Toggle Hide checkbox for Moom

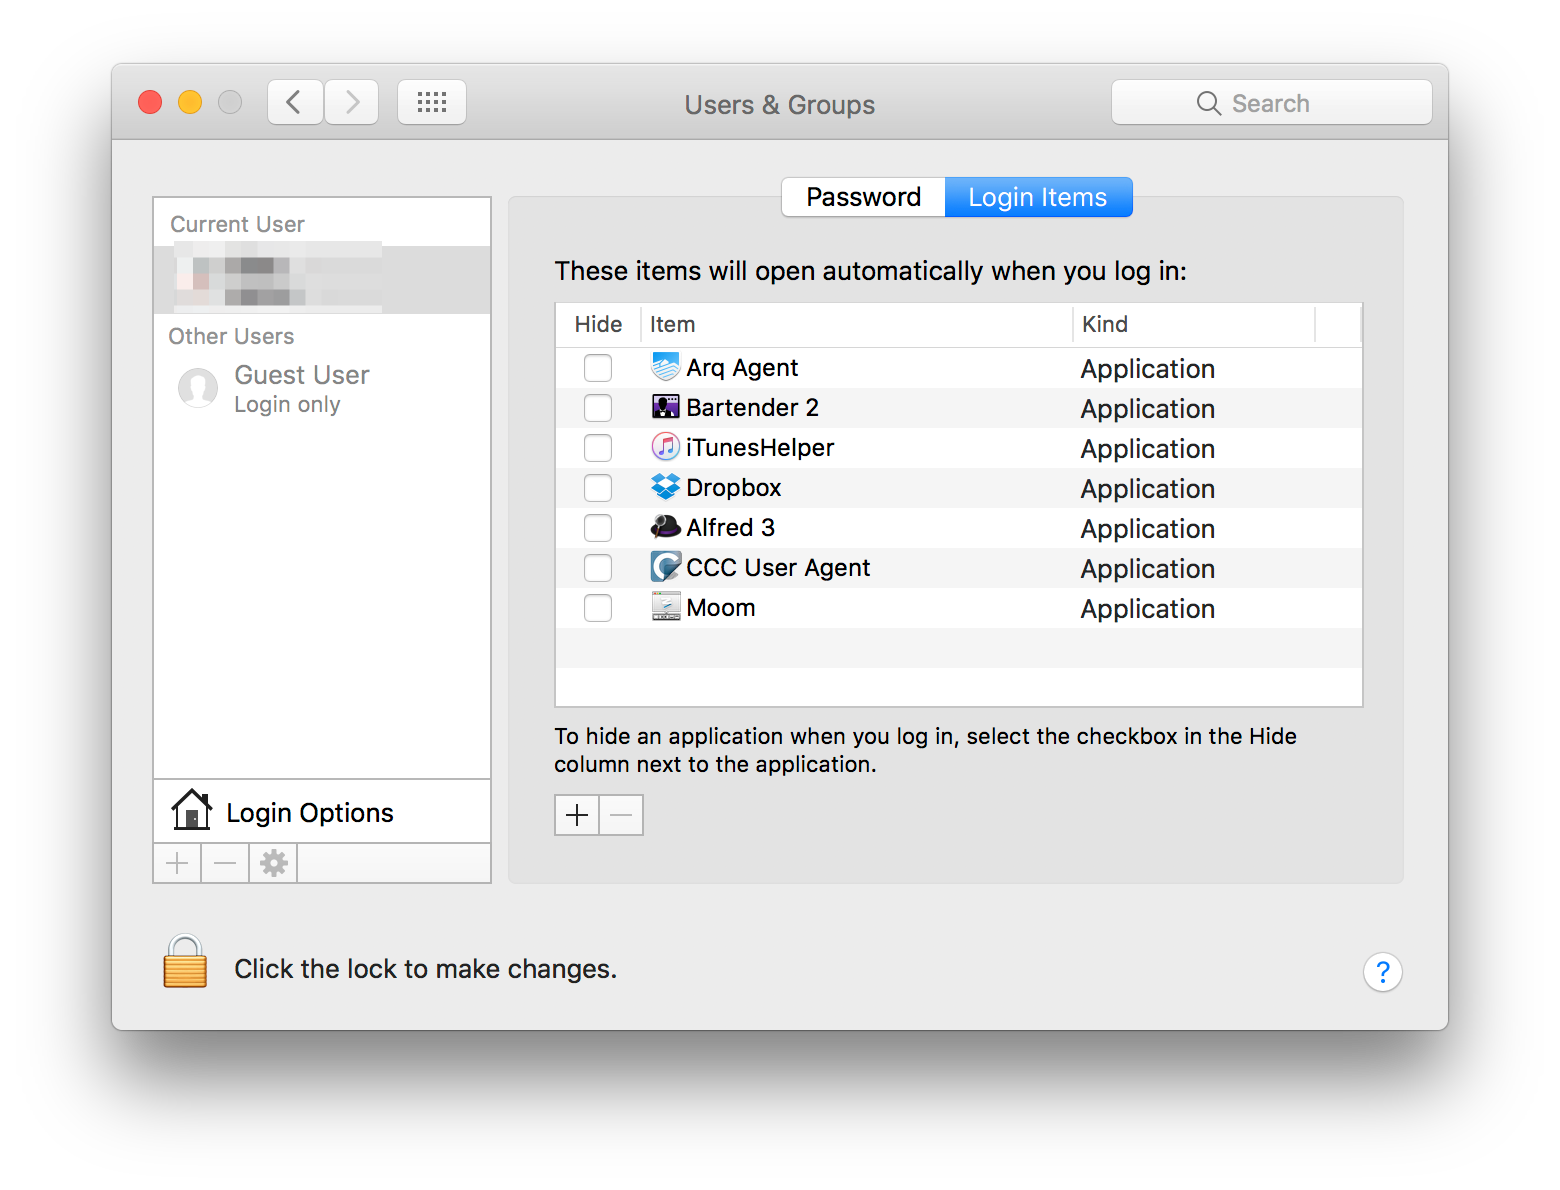point(598,608)
